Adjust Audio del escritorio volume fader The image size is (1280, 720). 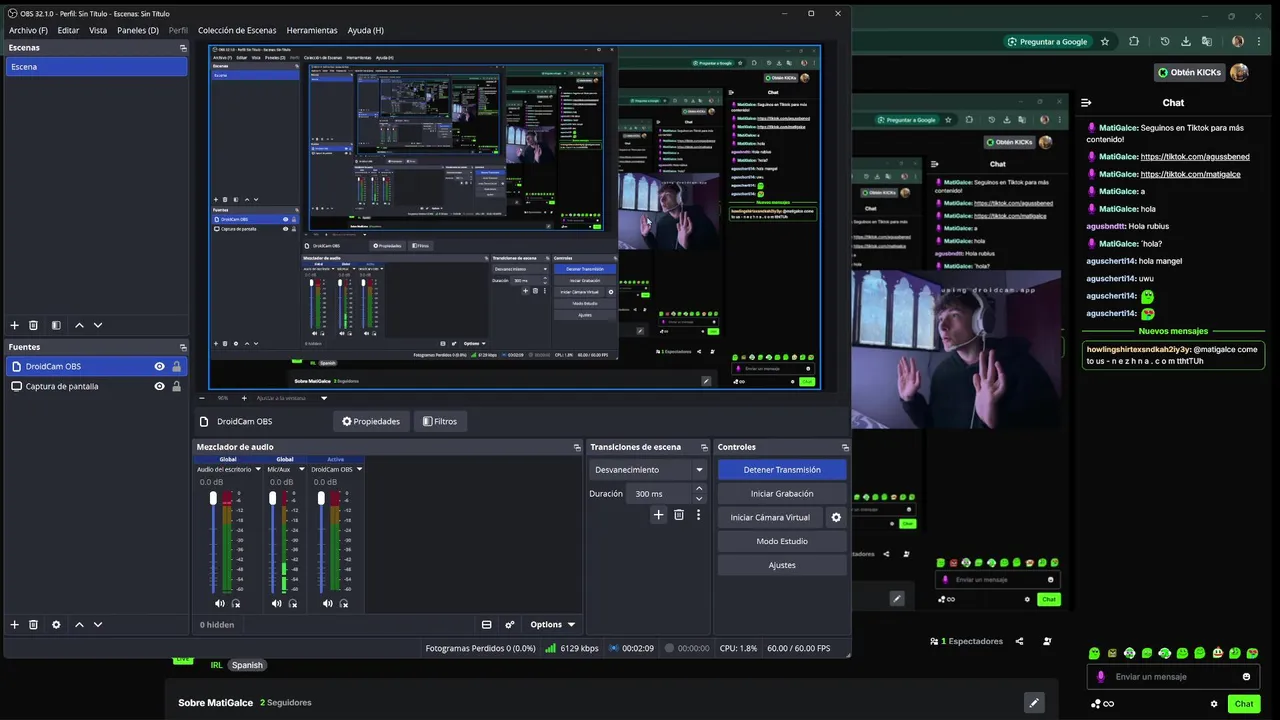tap(213, 498)
